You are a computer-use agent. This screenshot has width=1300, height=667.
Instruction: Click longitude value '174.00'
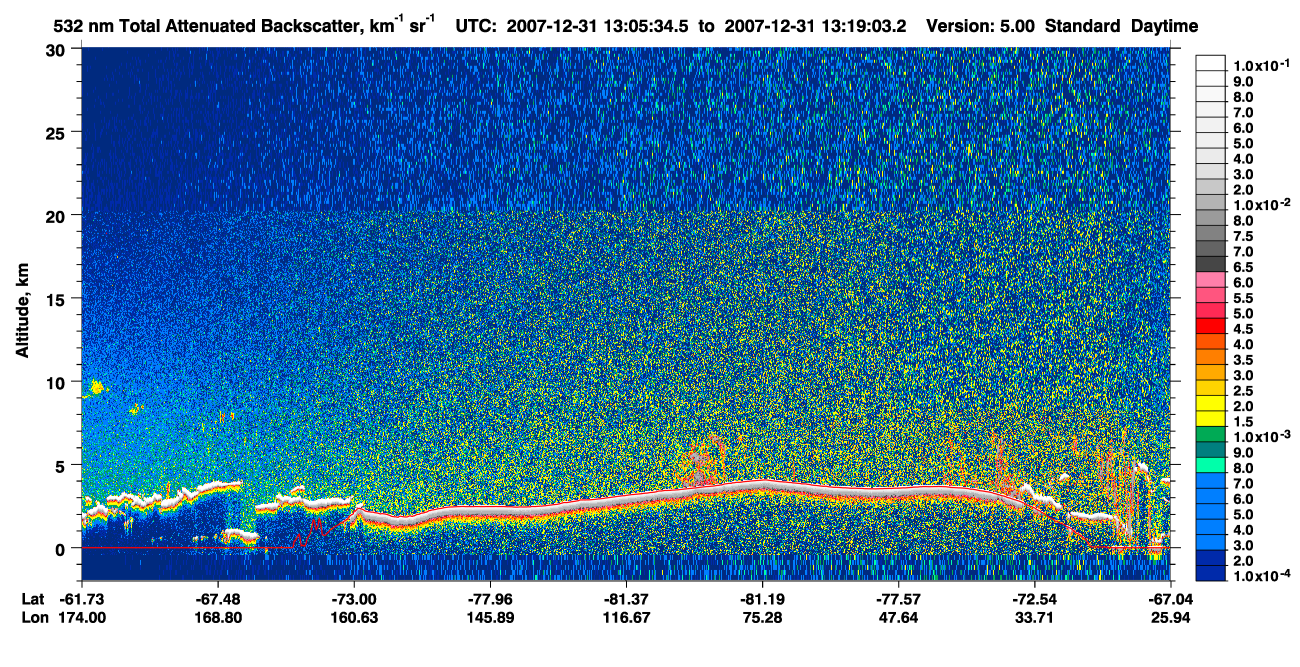[82, 617]
